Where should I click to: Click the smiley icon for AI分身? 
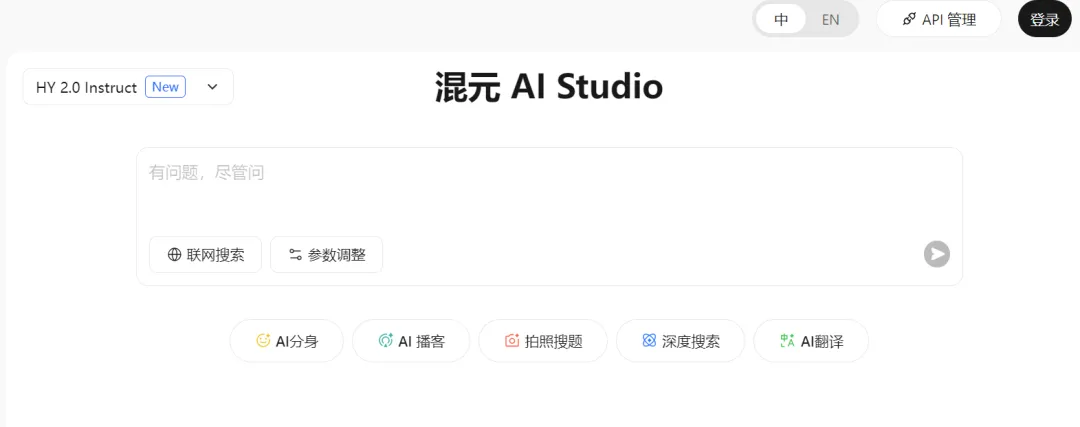coord(263,340)
